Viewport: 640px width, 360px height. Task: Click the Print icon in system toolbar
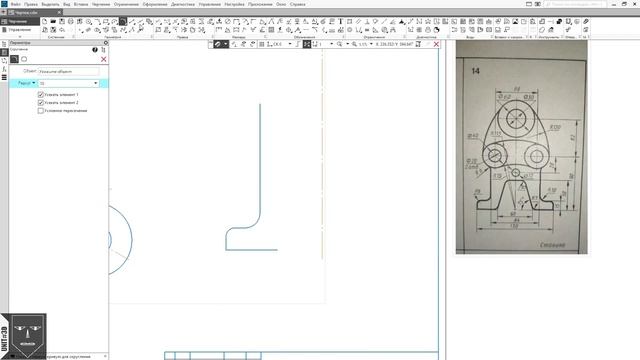point(71,21)
